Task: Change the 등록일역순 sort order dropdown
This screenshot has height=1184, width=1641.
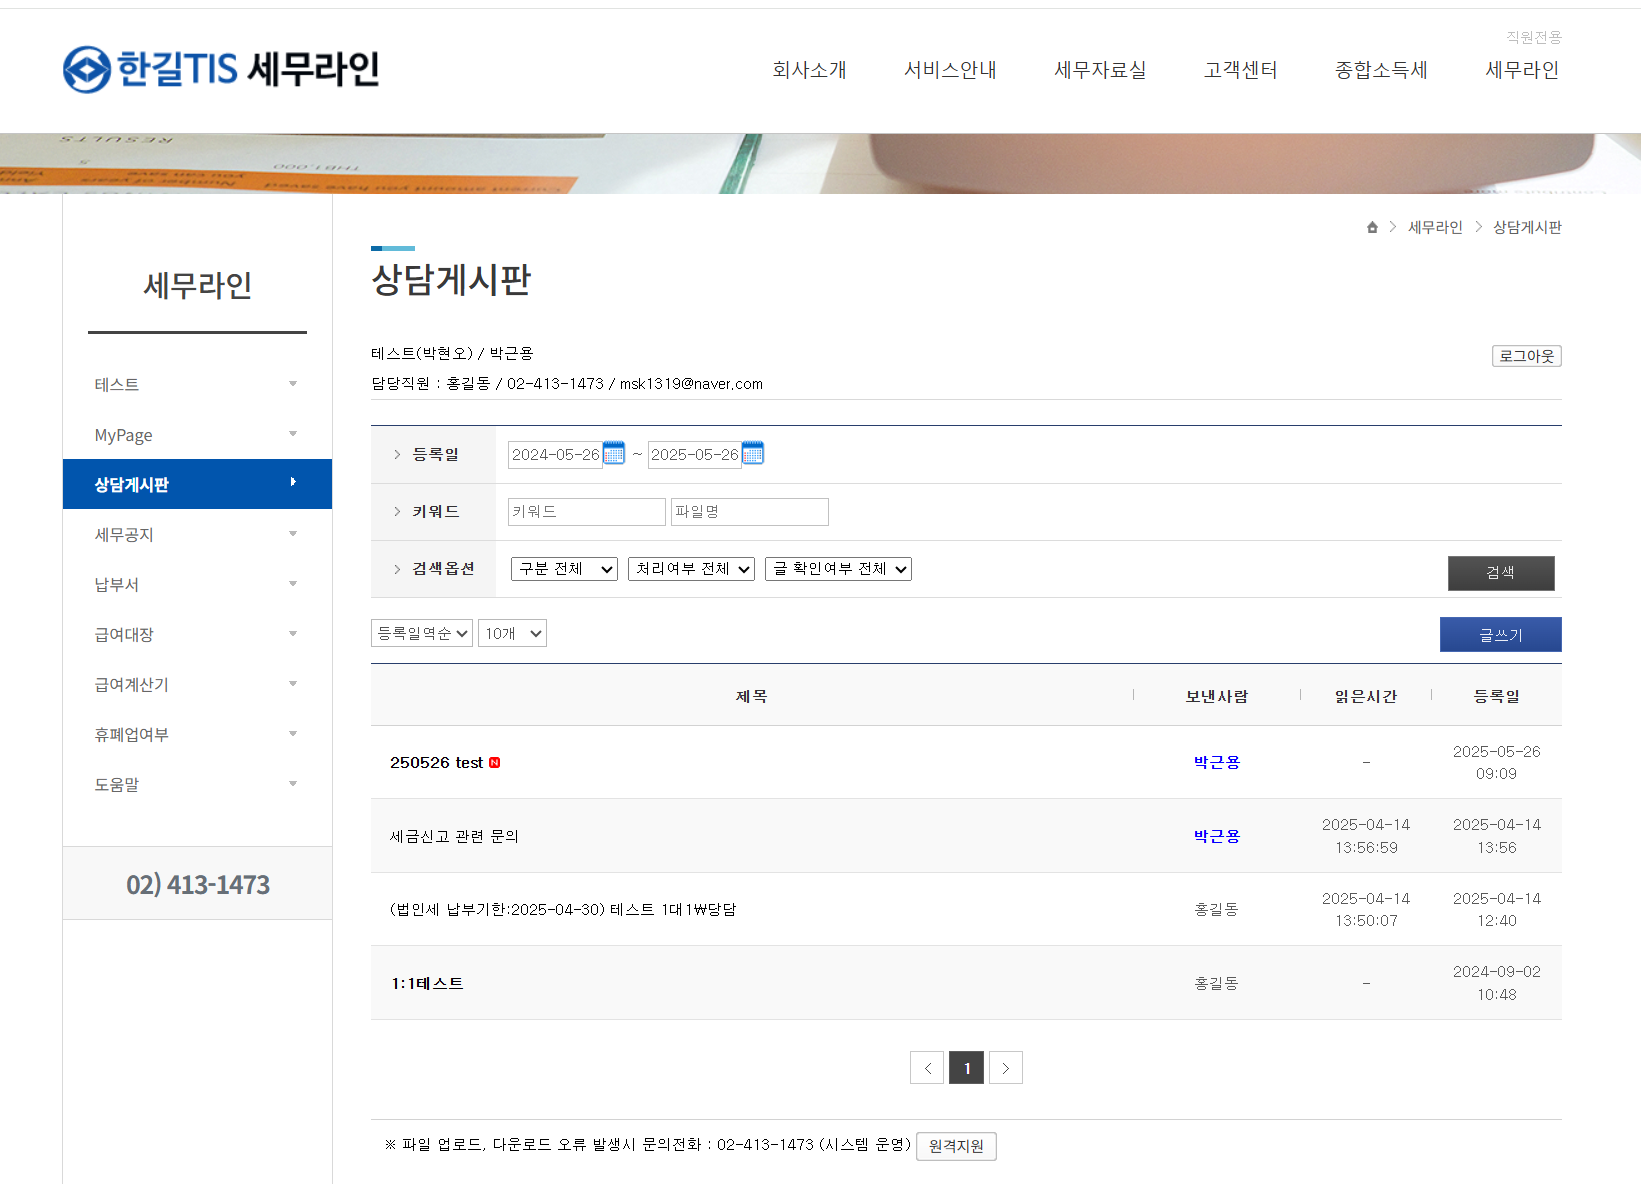Action: coord(421,633)
